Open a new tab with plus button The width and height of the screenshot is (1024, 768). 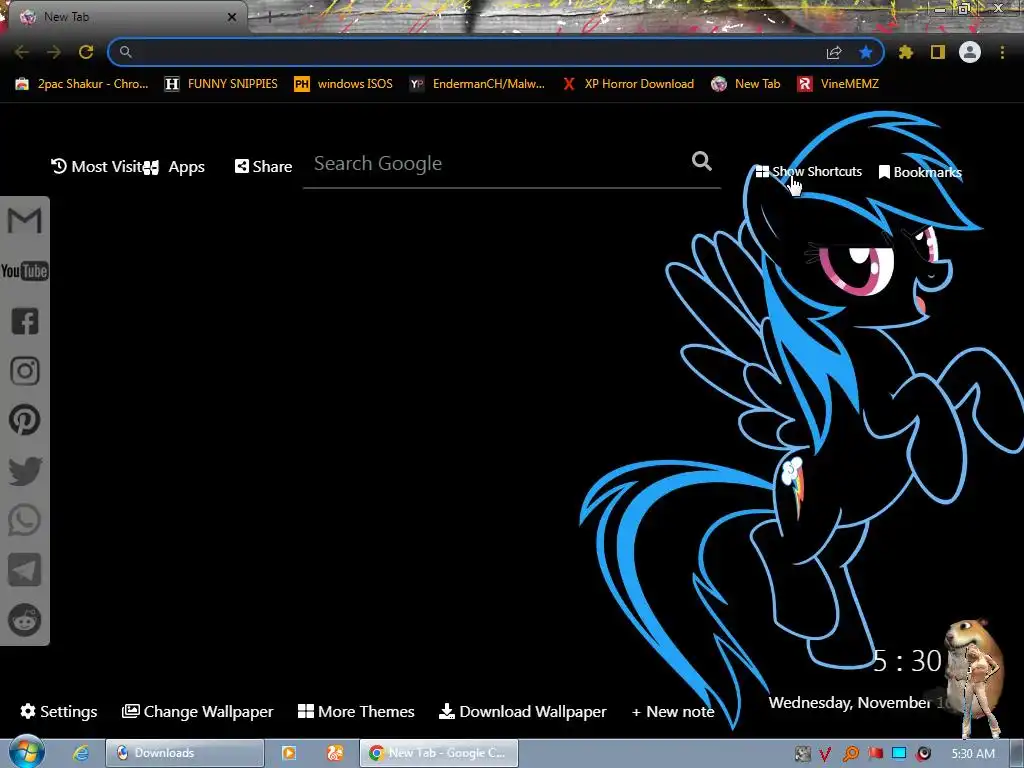pyautogui.click(x=269, y=17)
